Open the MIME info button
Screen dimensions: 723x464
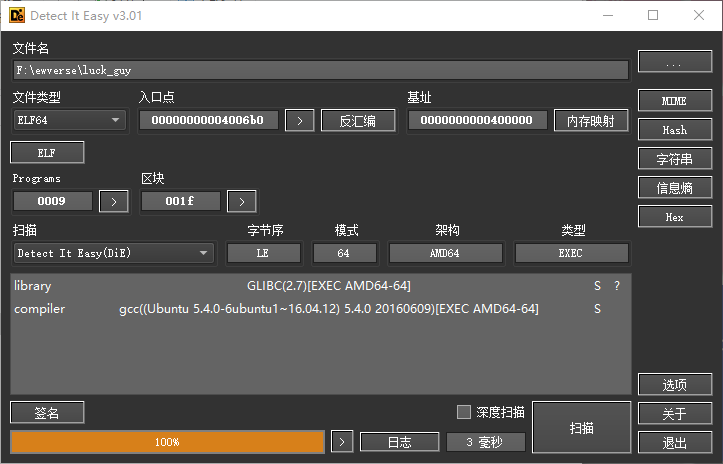tap(675, 101)
